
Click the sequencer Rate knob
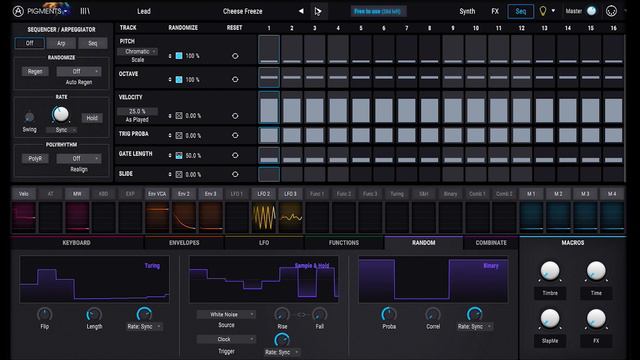point(60,114)
